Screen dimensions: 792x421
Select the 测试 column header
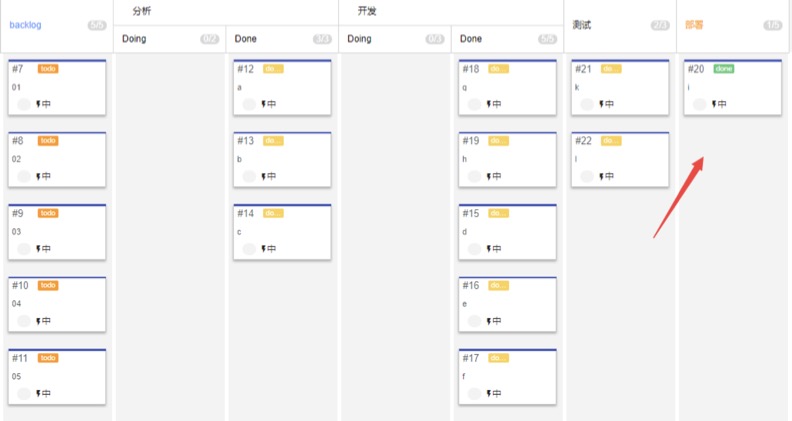[x=582, y=25]
